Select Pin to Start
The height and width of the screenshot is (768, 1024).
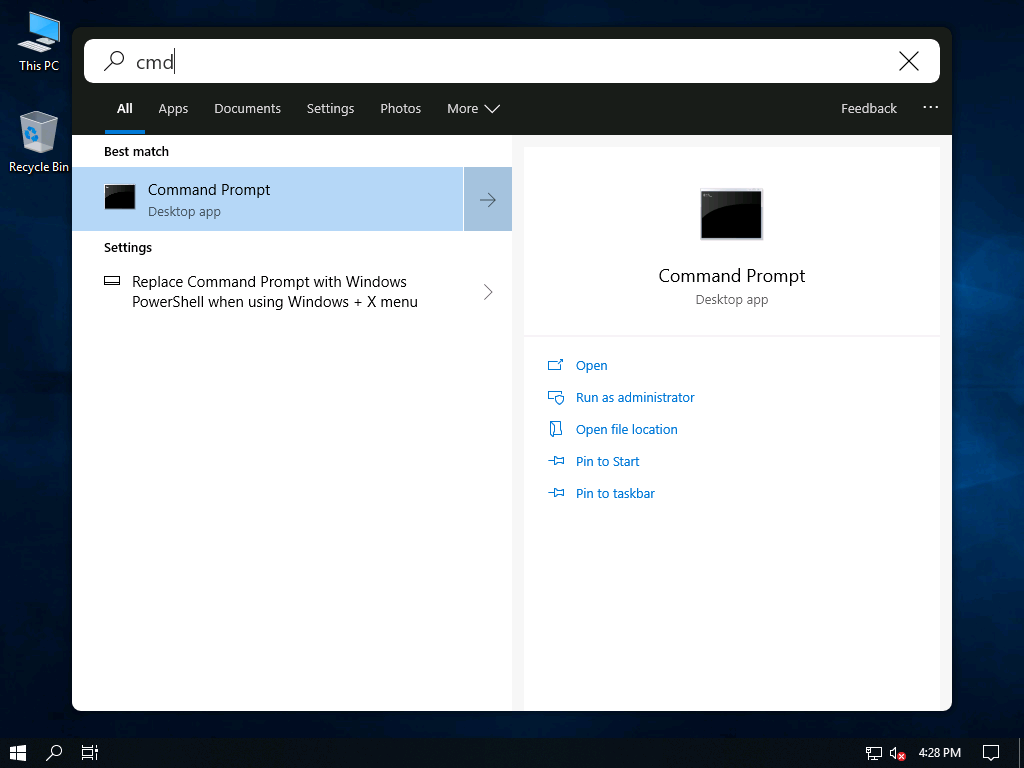pos(607,462)
